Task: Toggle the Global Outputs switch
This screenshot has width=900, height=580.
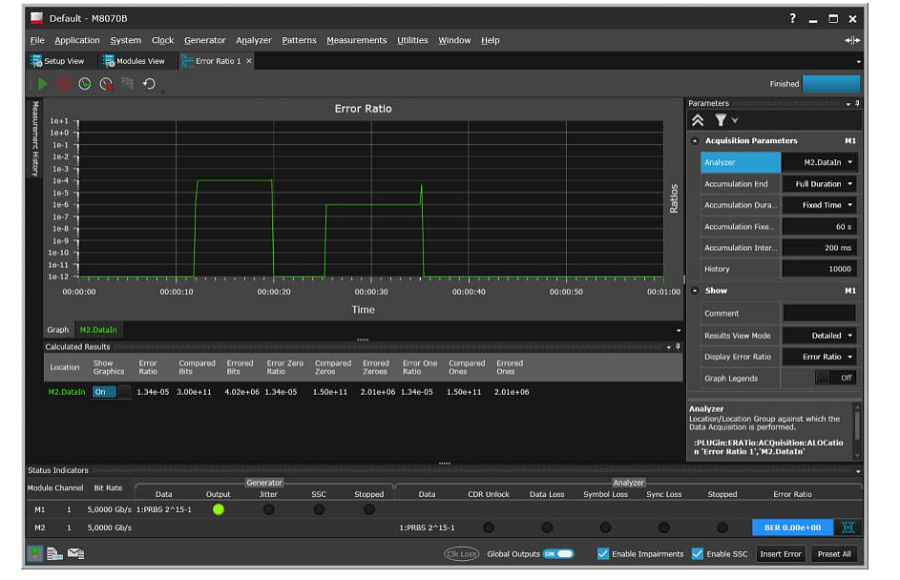Action: click(x=558, y=554)
